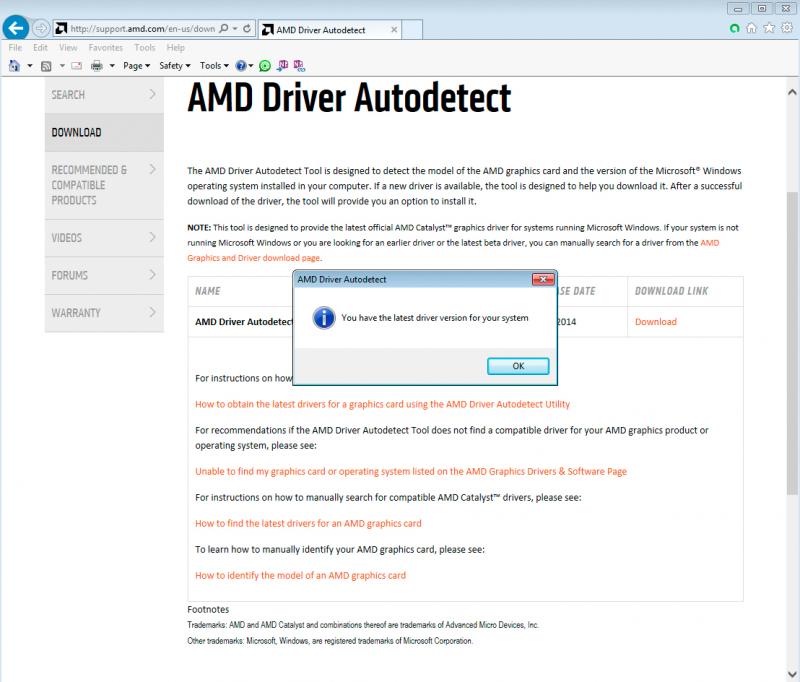800x682 pixels.
Task: Close the AMD Driver Autodetect browser tab
Action: pos(394,30)
